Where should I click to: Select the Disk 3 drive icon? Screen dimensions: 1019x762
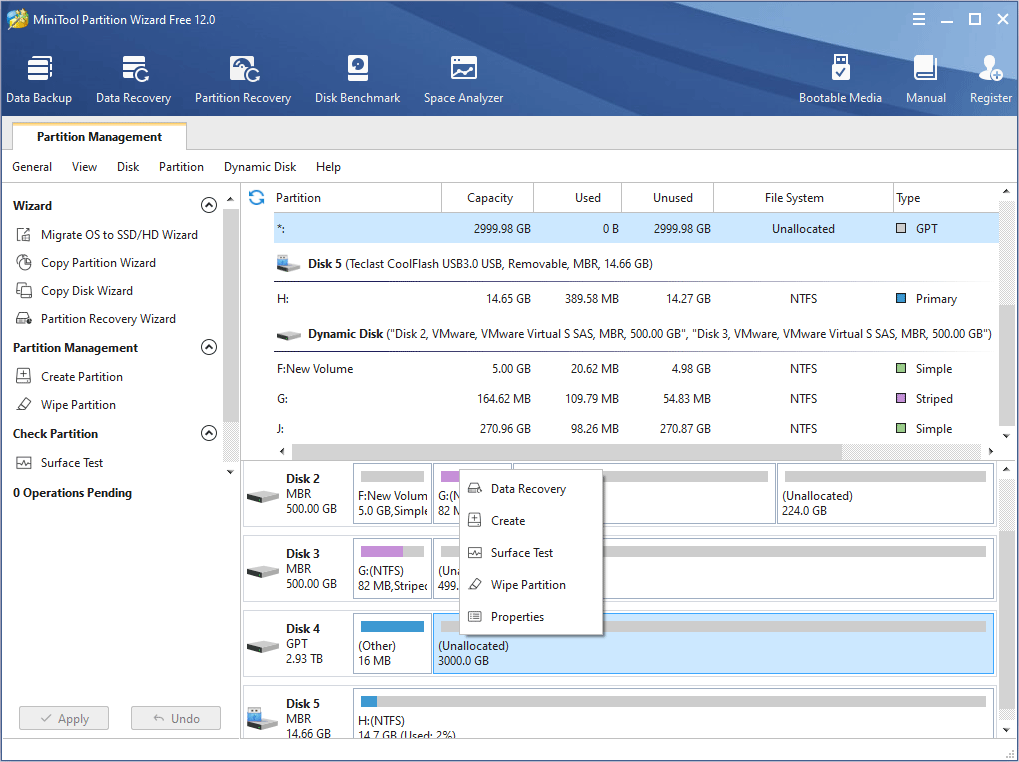pos(263,572)
